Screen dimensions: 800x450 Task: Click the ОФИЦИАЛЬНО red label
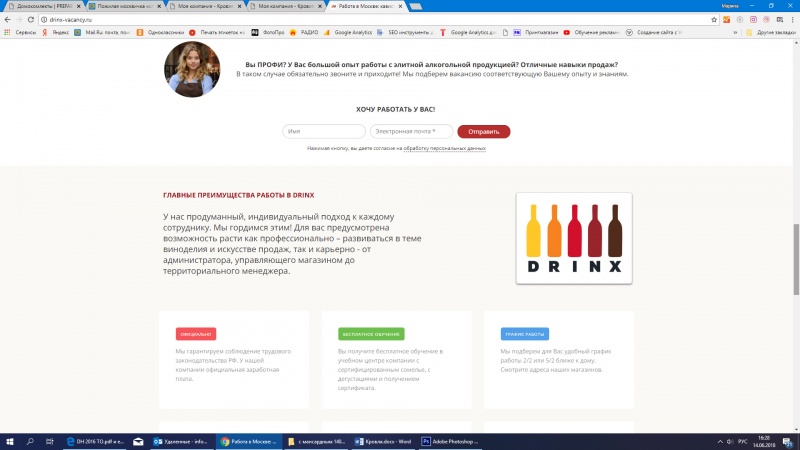click(x=196, y=334)
